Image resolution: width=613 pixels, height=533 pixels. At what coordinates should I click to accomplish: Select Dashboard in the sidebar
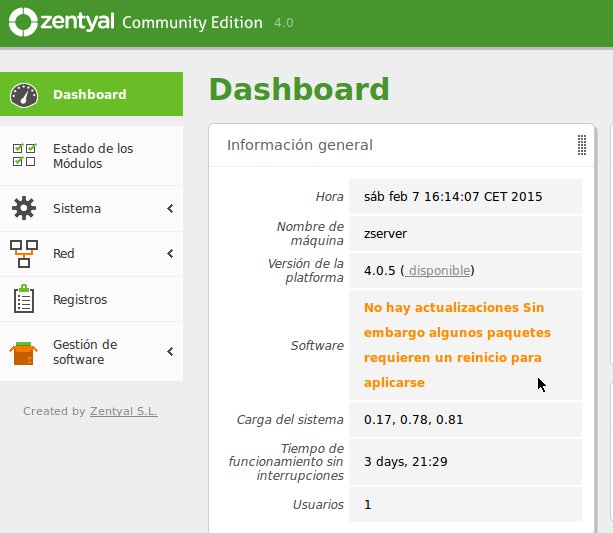pos(91,94)
